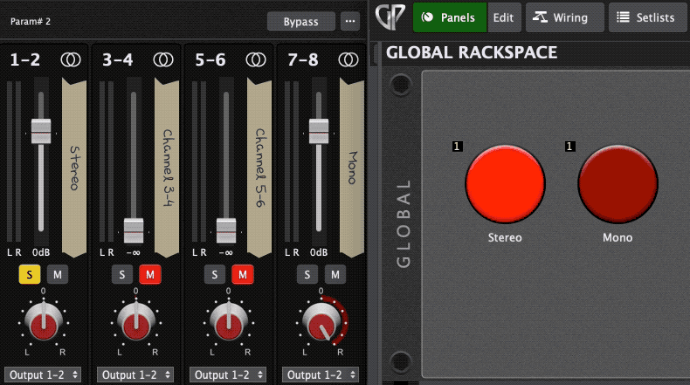The height and width of the screenshot is (385, 690).
Task: Mute channel 1-2
Action: (x=58, y=275)
